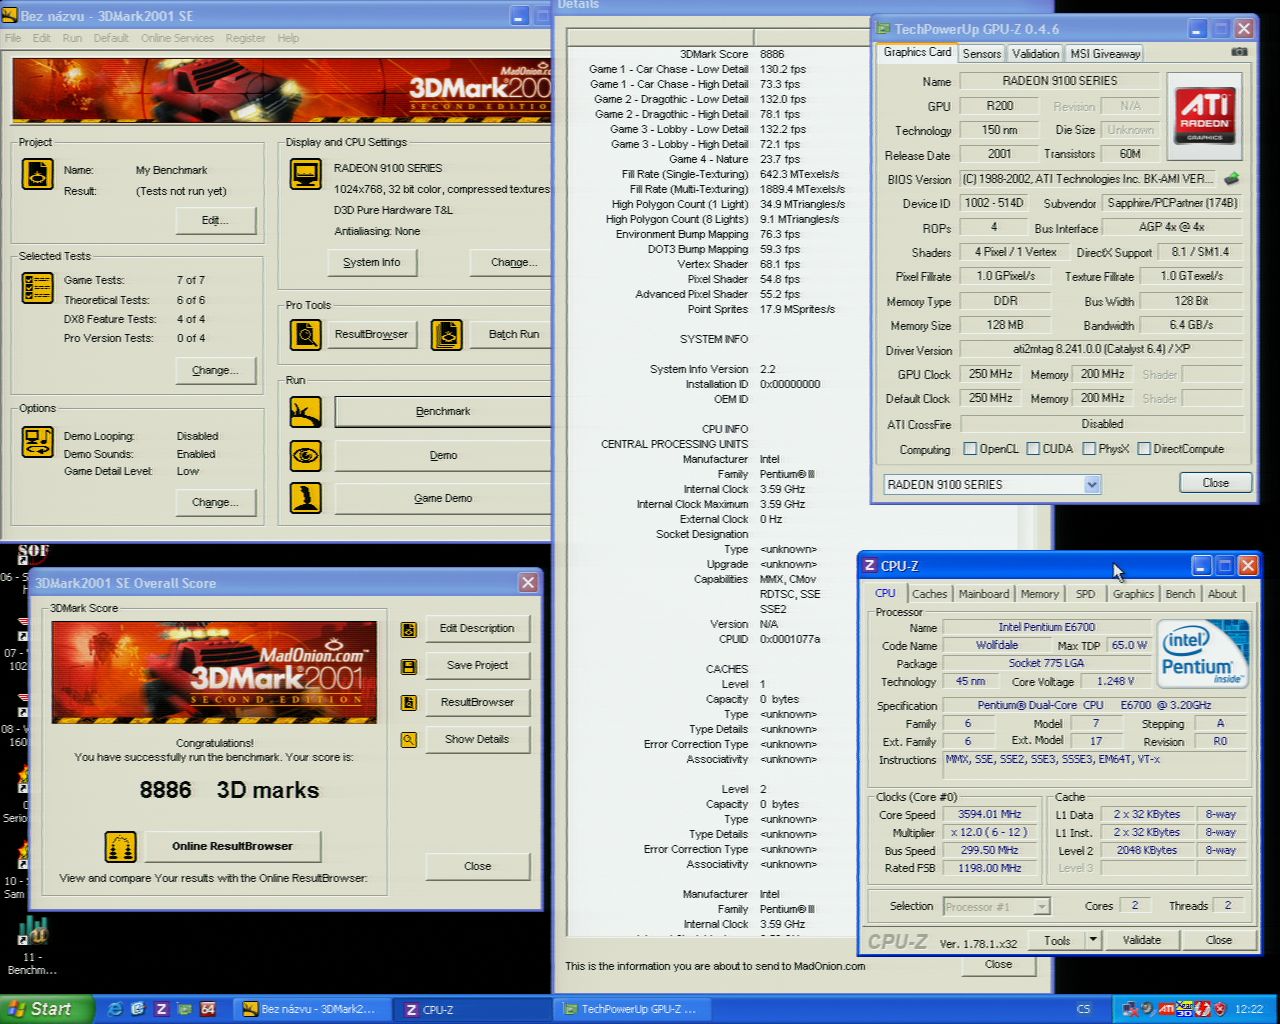Open the Tools dropdown arrow in CPU-Z
The width and height of the screenshot is (1280, 1024).
[x=1093, y=940]
